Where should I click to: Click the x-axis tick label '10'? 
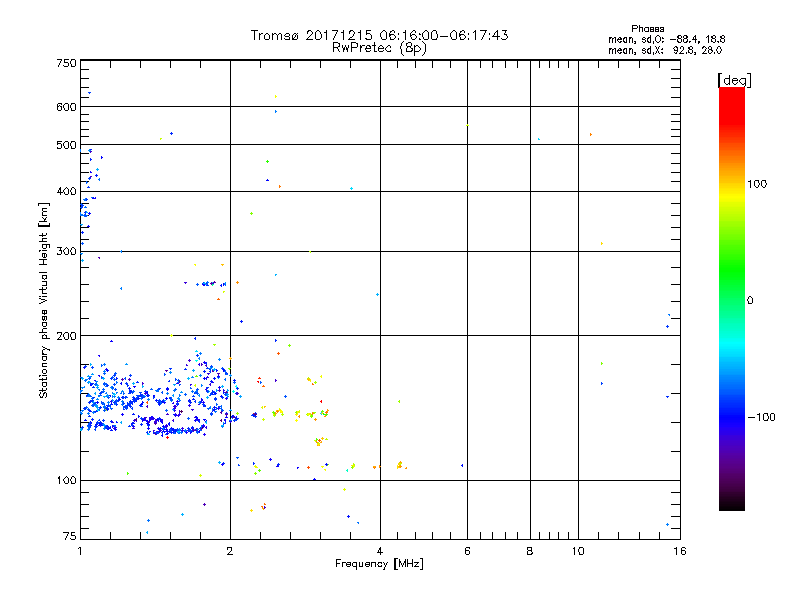pos(578,551)
